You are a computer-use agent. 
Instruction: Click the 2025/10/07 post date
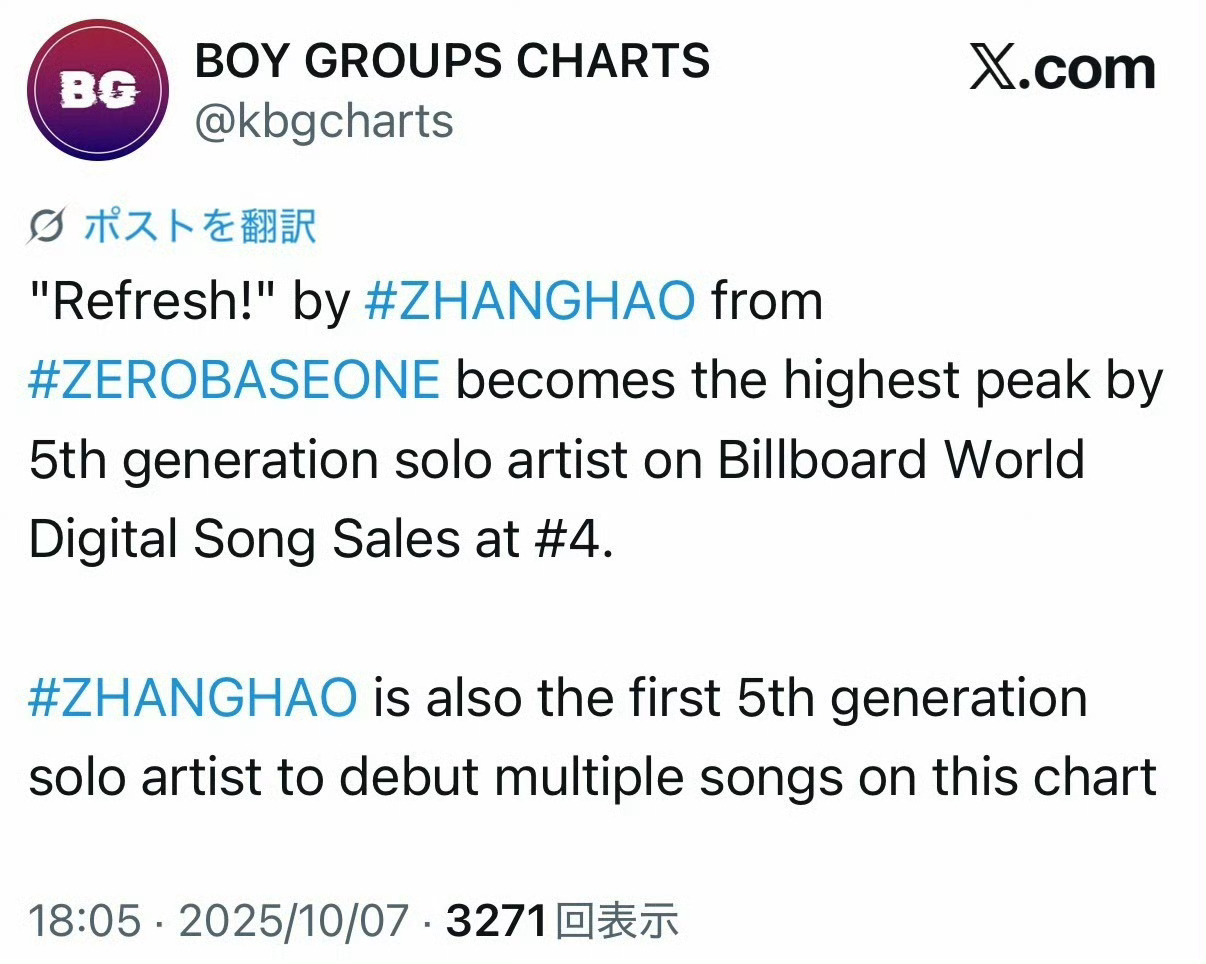294,920
